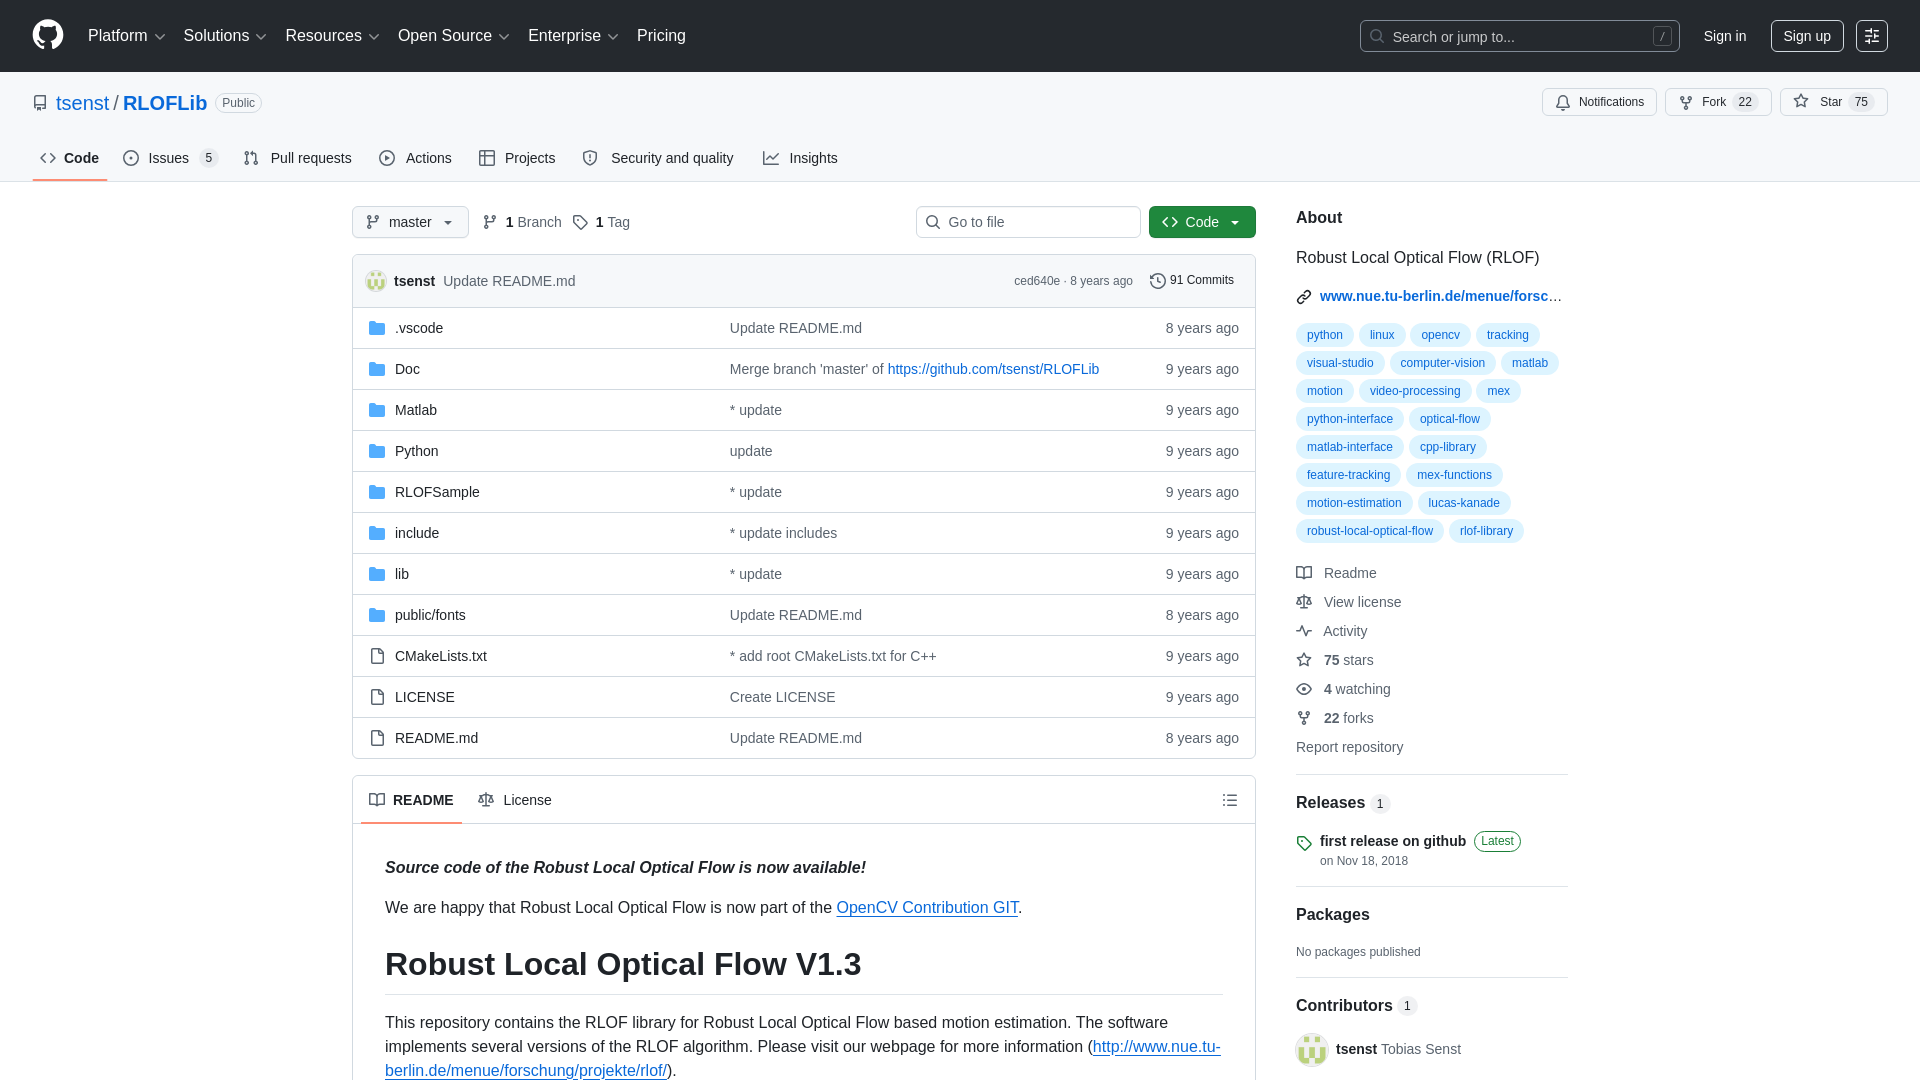Expand the Solutions menu
Screen dimensions: 1920x1080
click(225, 36)
